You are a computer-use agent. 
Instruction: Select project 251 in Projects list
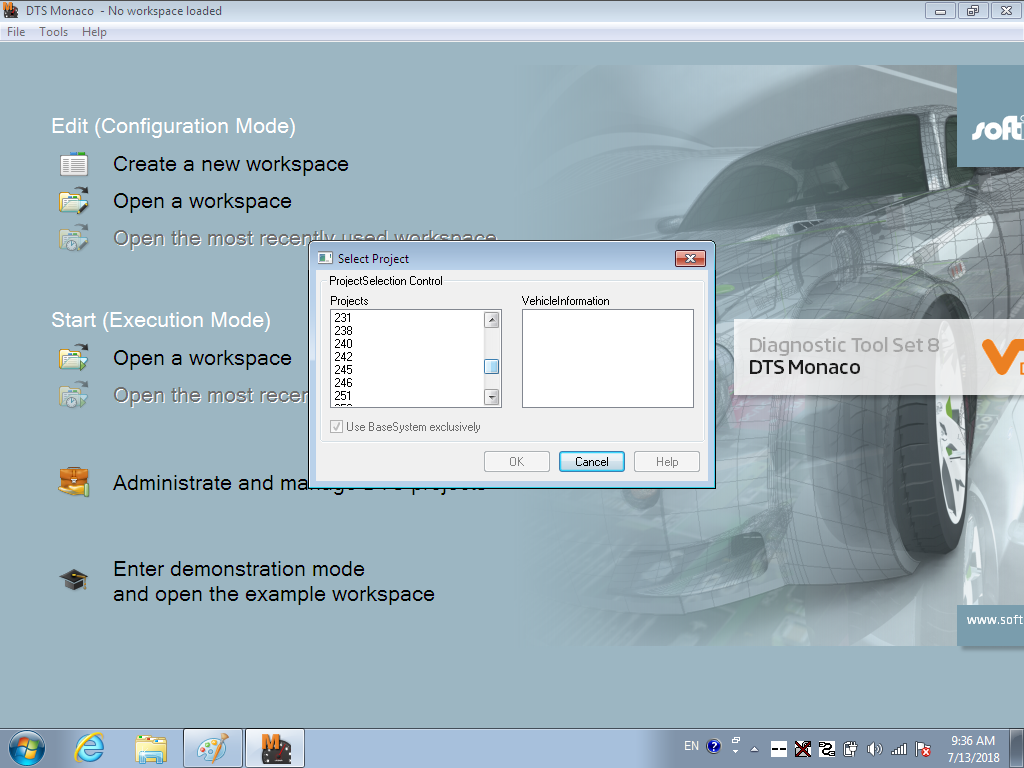(x=343, y=396)
